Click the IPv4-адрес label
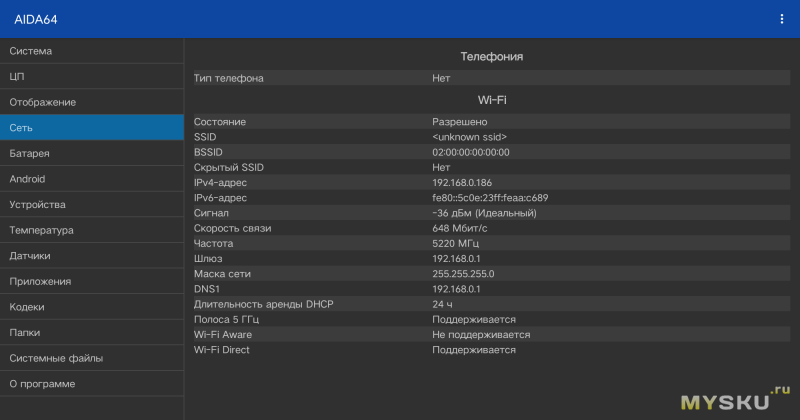This screenshot has width=800, height=420. 220,183
